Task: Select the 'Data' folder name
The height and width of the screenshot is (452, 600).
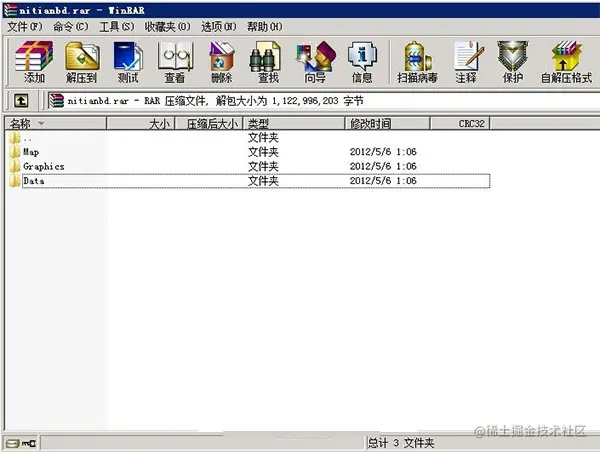Action: click(x=34, y=181)
